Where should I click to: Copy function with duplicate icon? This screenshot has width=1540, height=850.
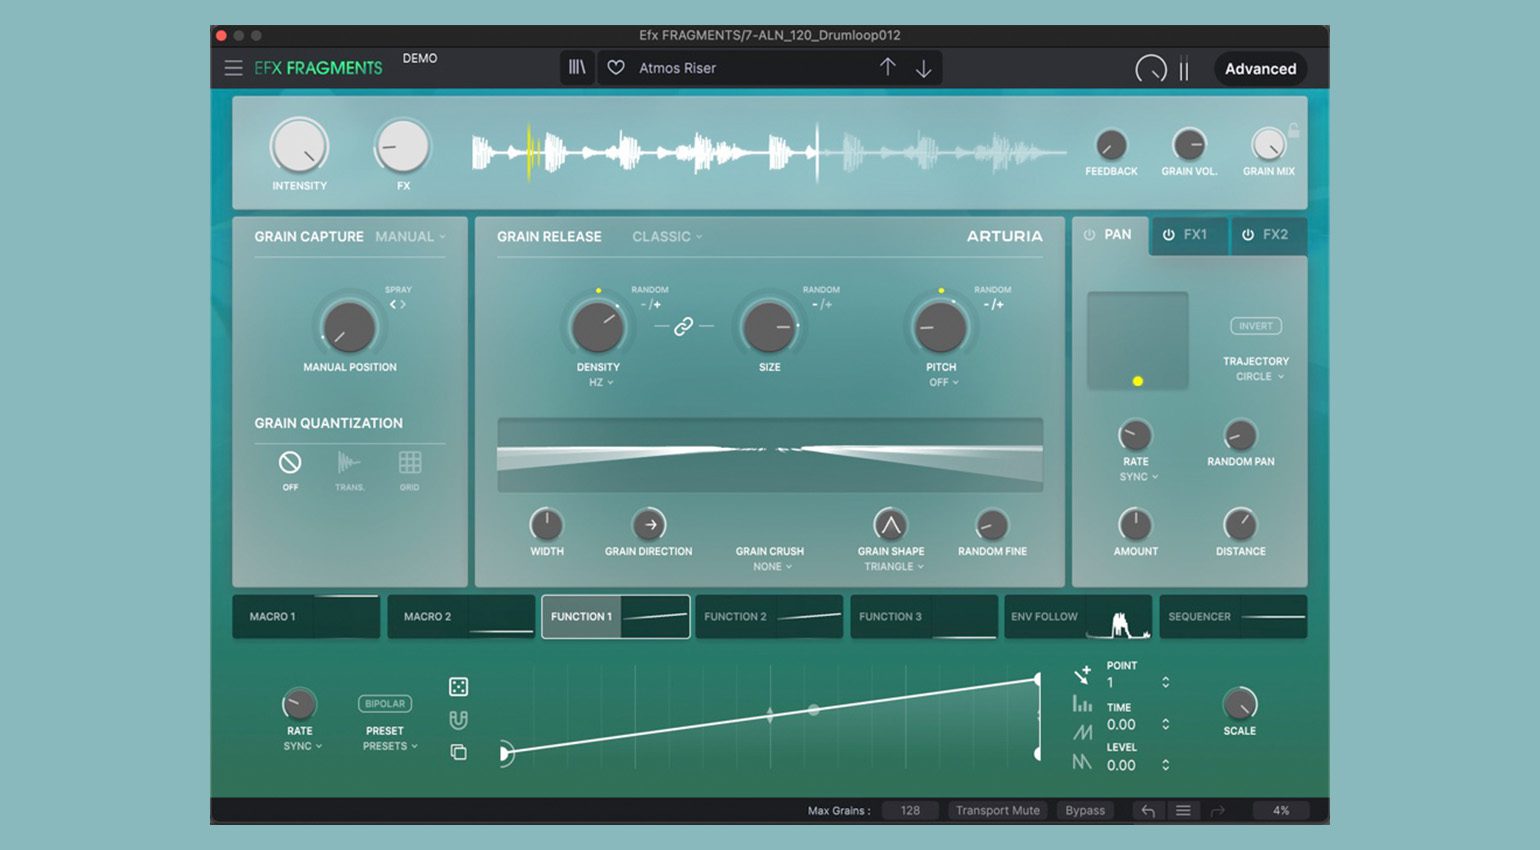pyautogui.click(x=458, y=752)
